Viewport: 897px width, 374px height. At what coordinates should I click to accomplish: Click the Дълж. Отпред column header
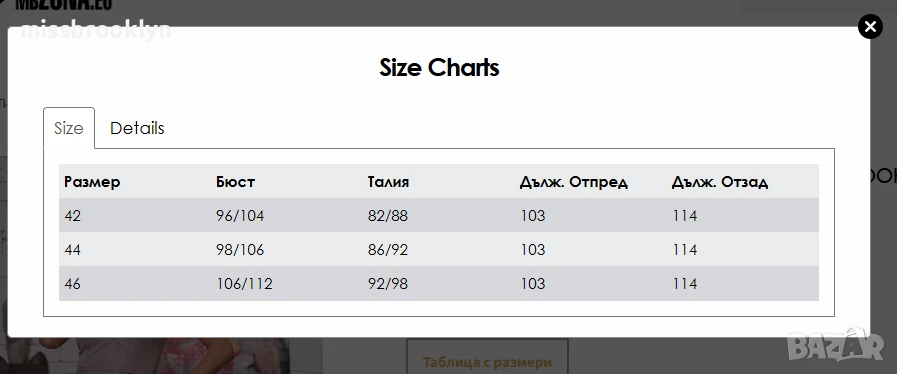click(x=574, y=182)
